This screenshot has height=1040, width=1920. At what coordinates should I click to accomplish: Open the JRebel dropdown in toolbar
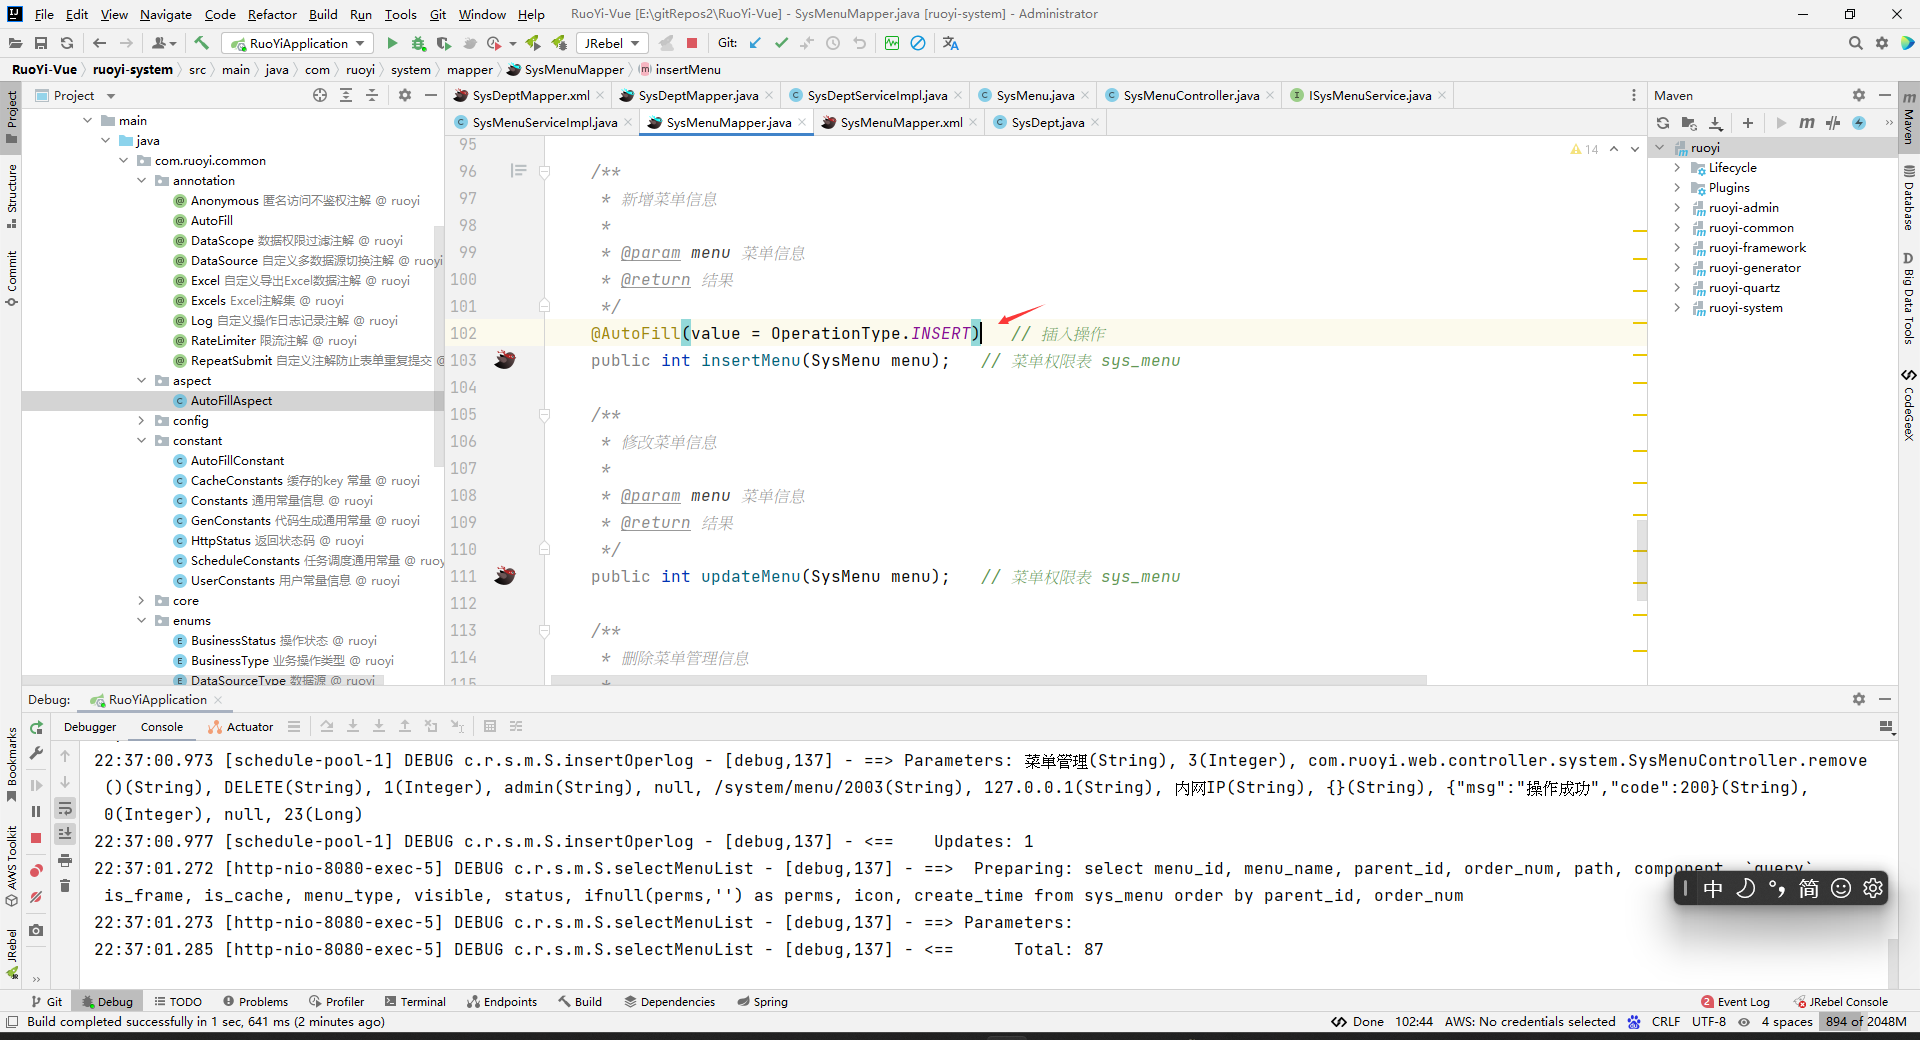point(612,43)
